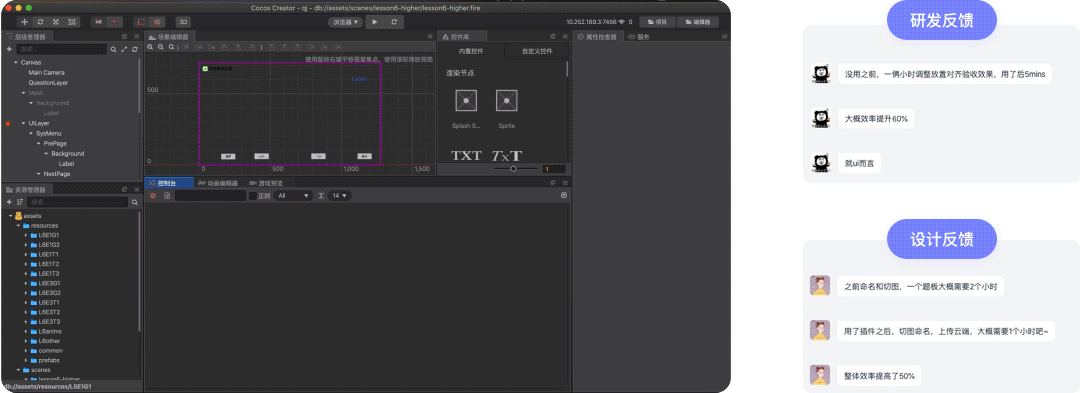Select the Main Camera node
The height and width of the screenshot is (393, 1080).
click(x=47, y=72)
